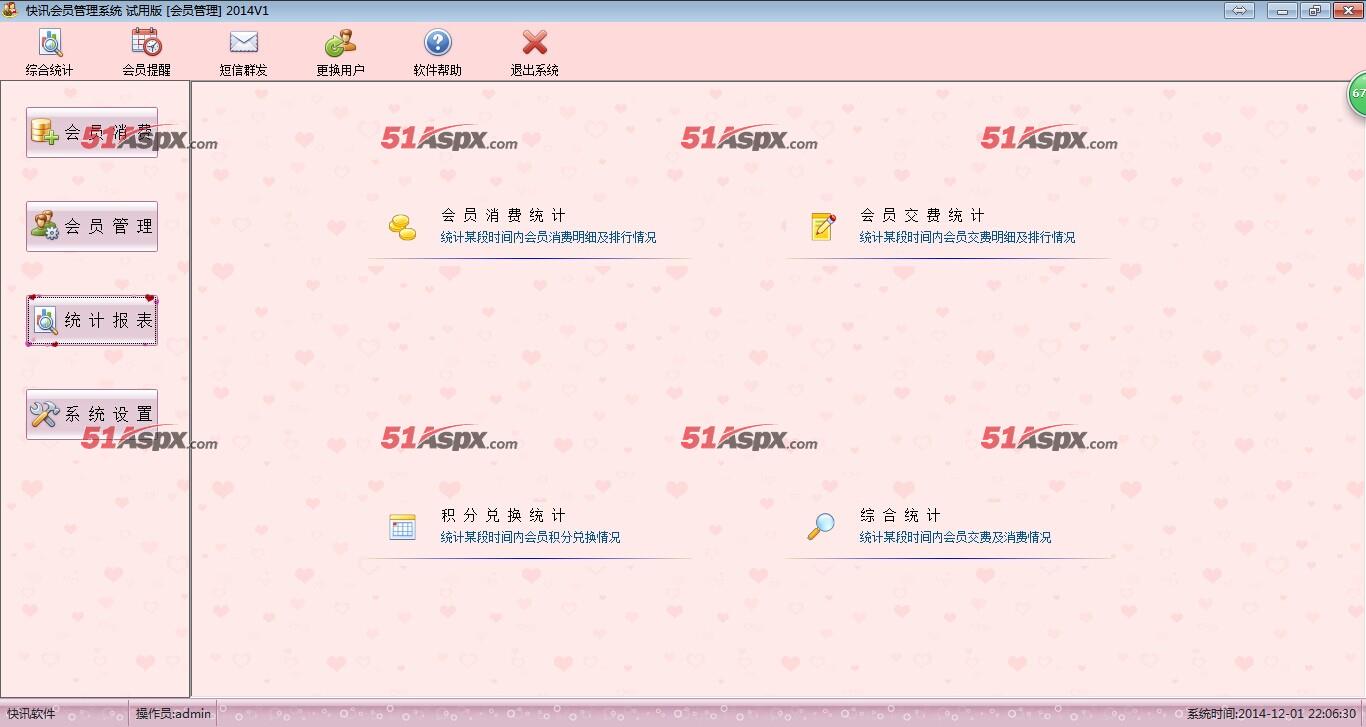Click the green 67 badge at right edge

coord(1357,93)
